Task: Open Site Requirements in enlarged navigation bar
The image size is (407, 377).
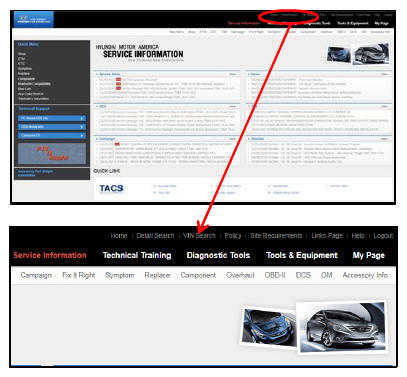Action: 276,236
